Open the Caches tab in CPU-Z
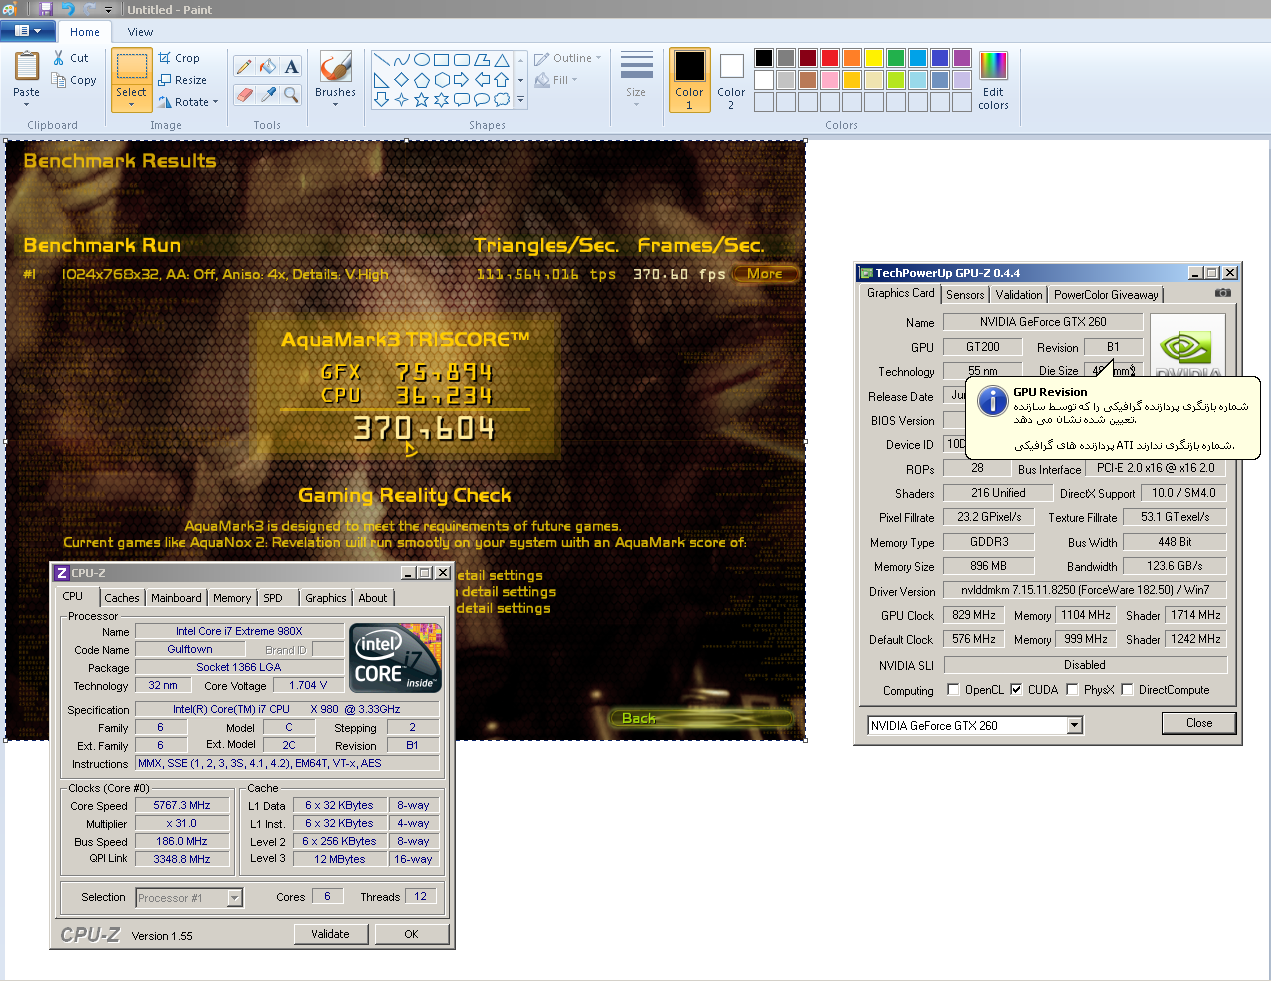Viewport: 1271px width, 981px height. click(122, 598)
